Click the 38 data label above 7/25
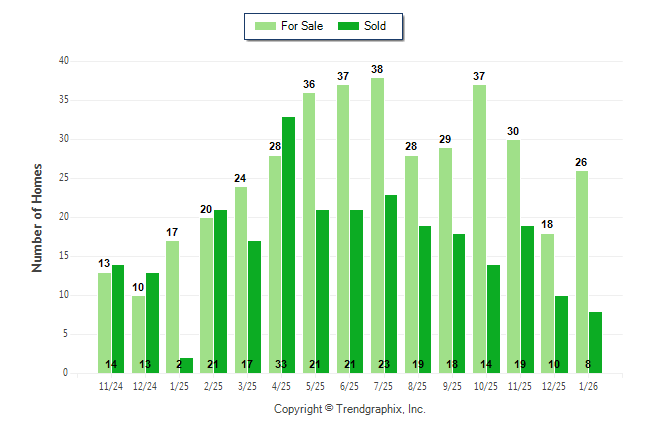 click(x=378, y=70)
